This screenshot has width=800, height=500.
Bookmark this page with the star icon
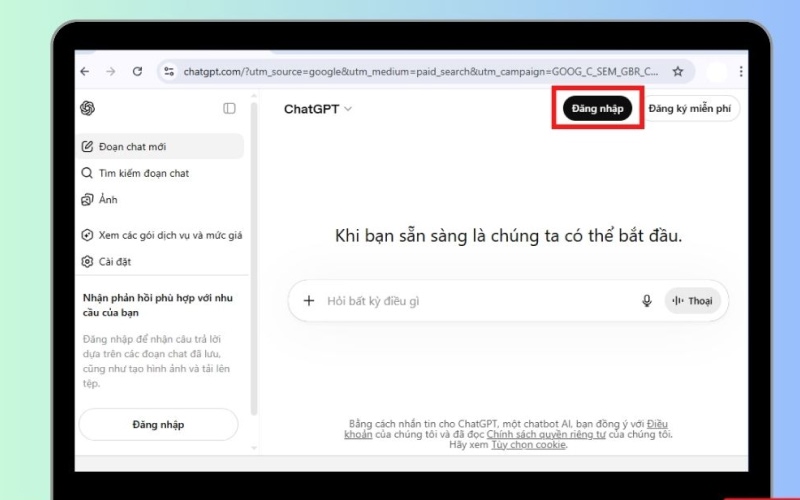click(678, 71)
